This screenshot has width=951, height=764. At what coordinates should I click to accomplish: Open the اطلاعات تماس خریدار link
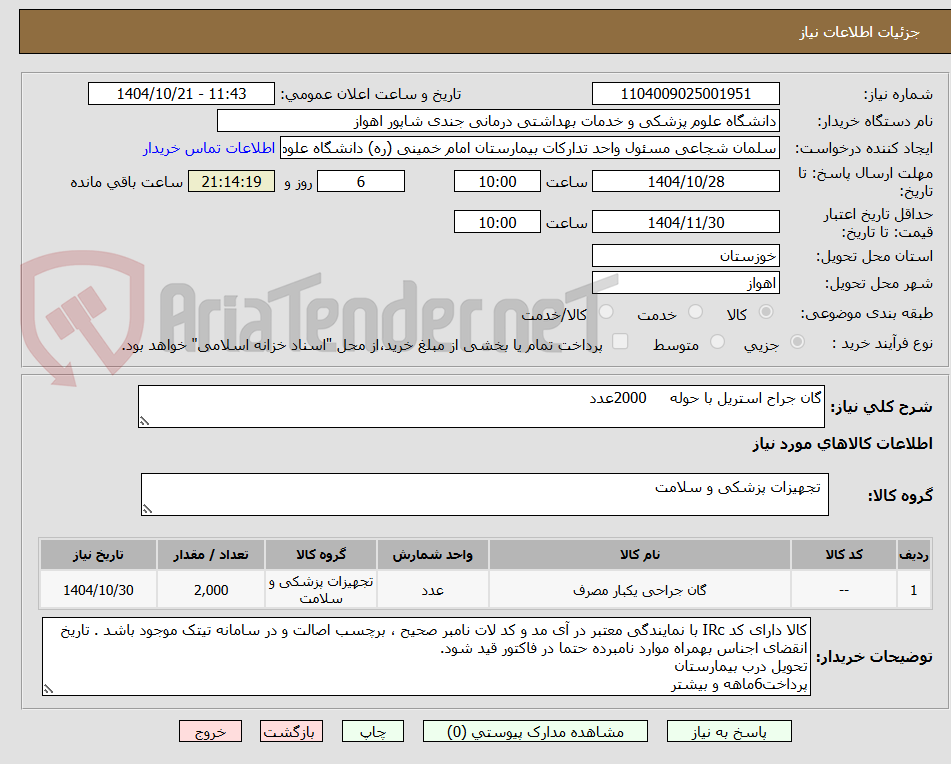209,149
